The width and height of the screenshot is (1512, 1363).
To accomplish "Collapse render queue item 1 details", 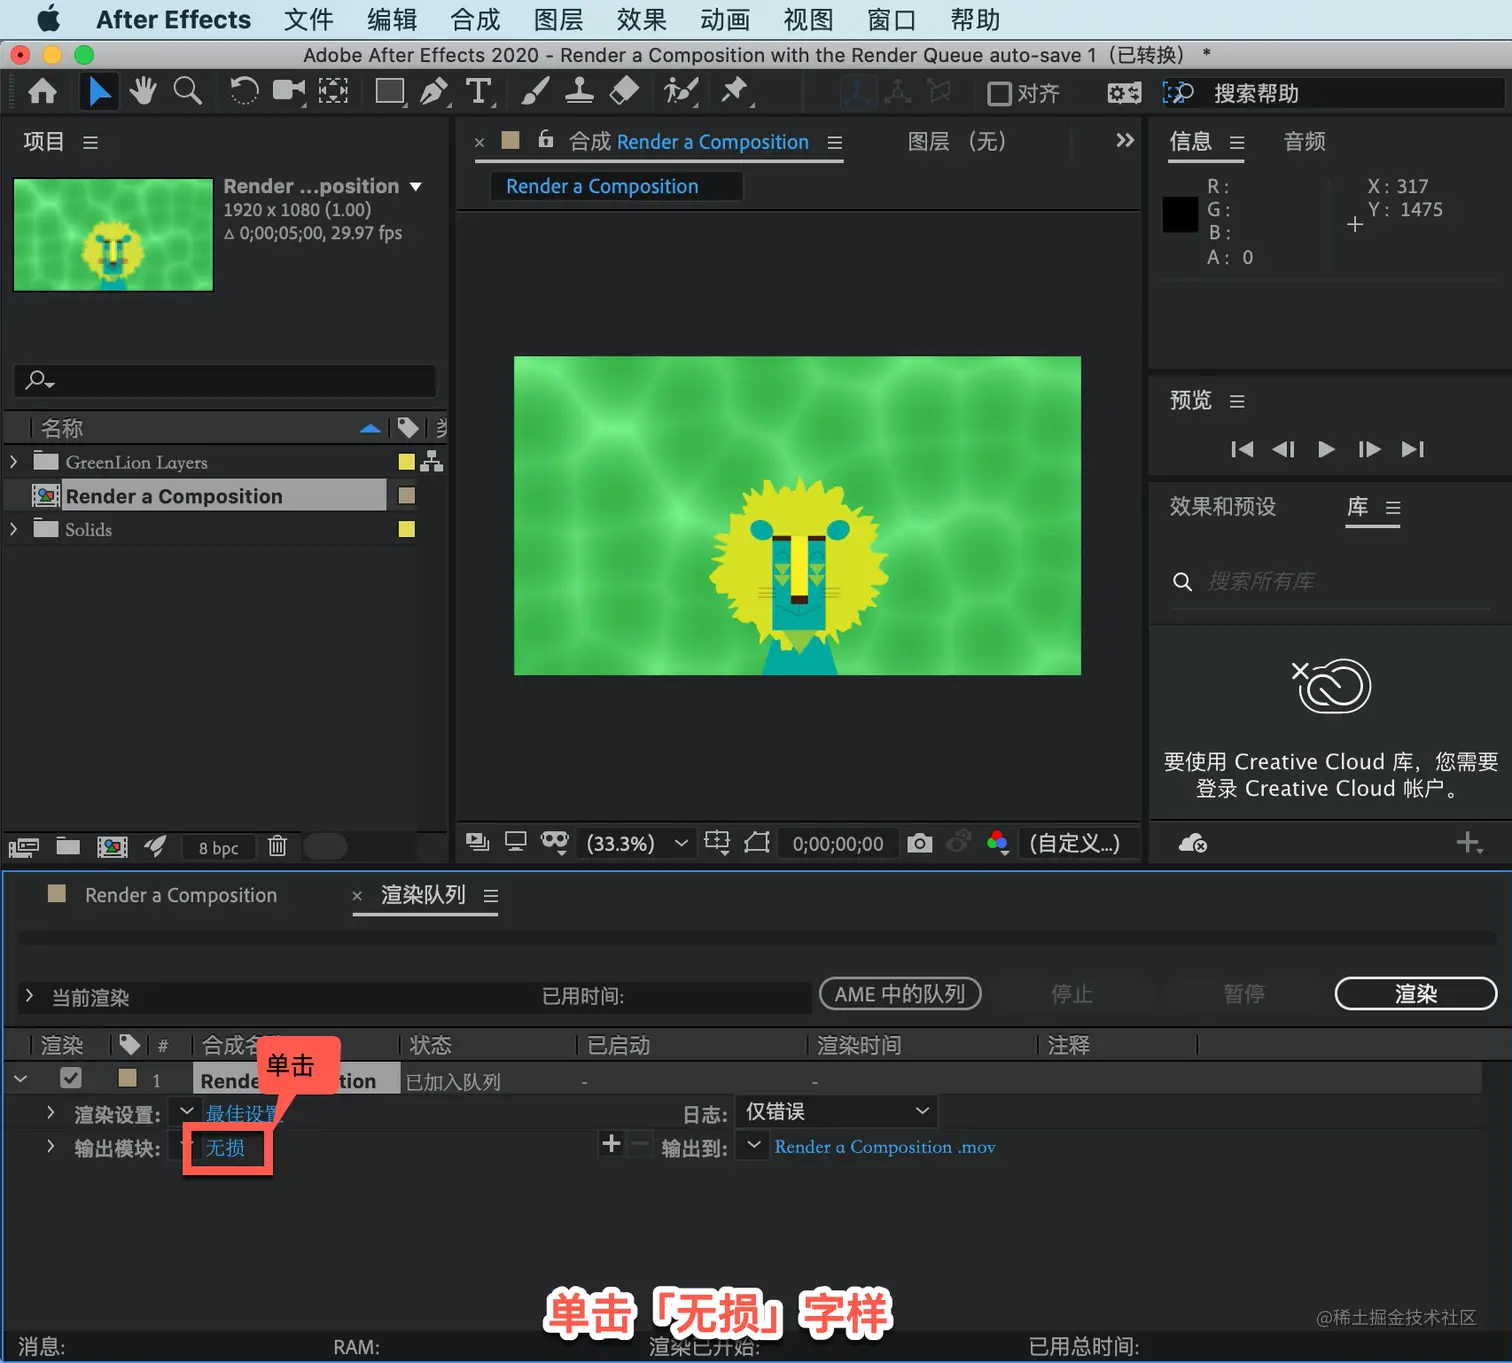I will (x=20, y=1079).
